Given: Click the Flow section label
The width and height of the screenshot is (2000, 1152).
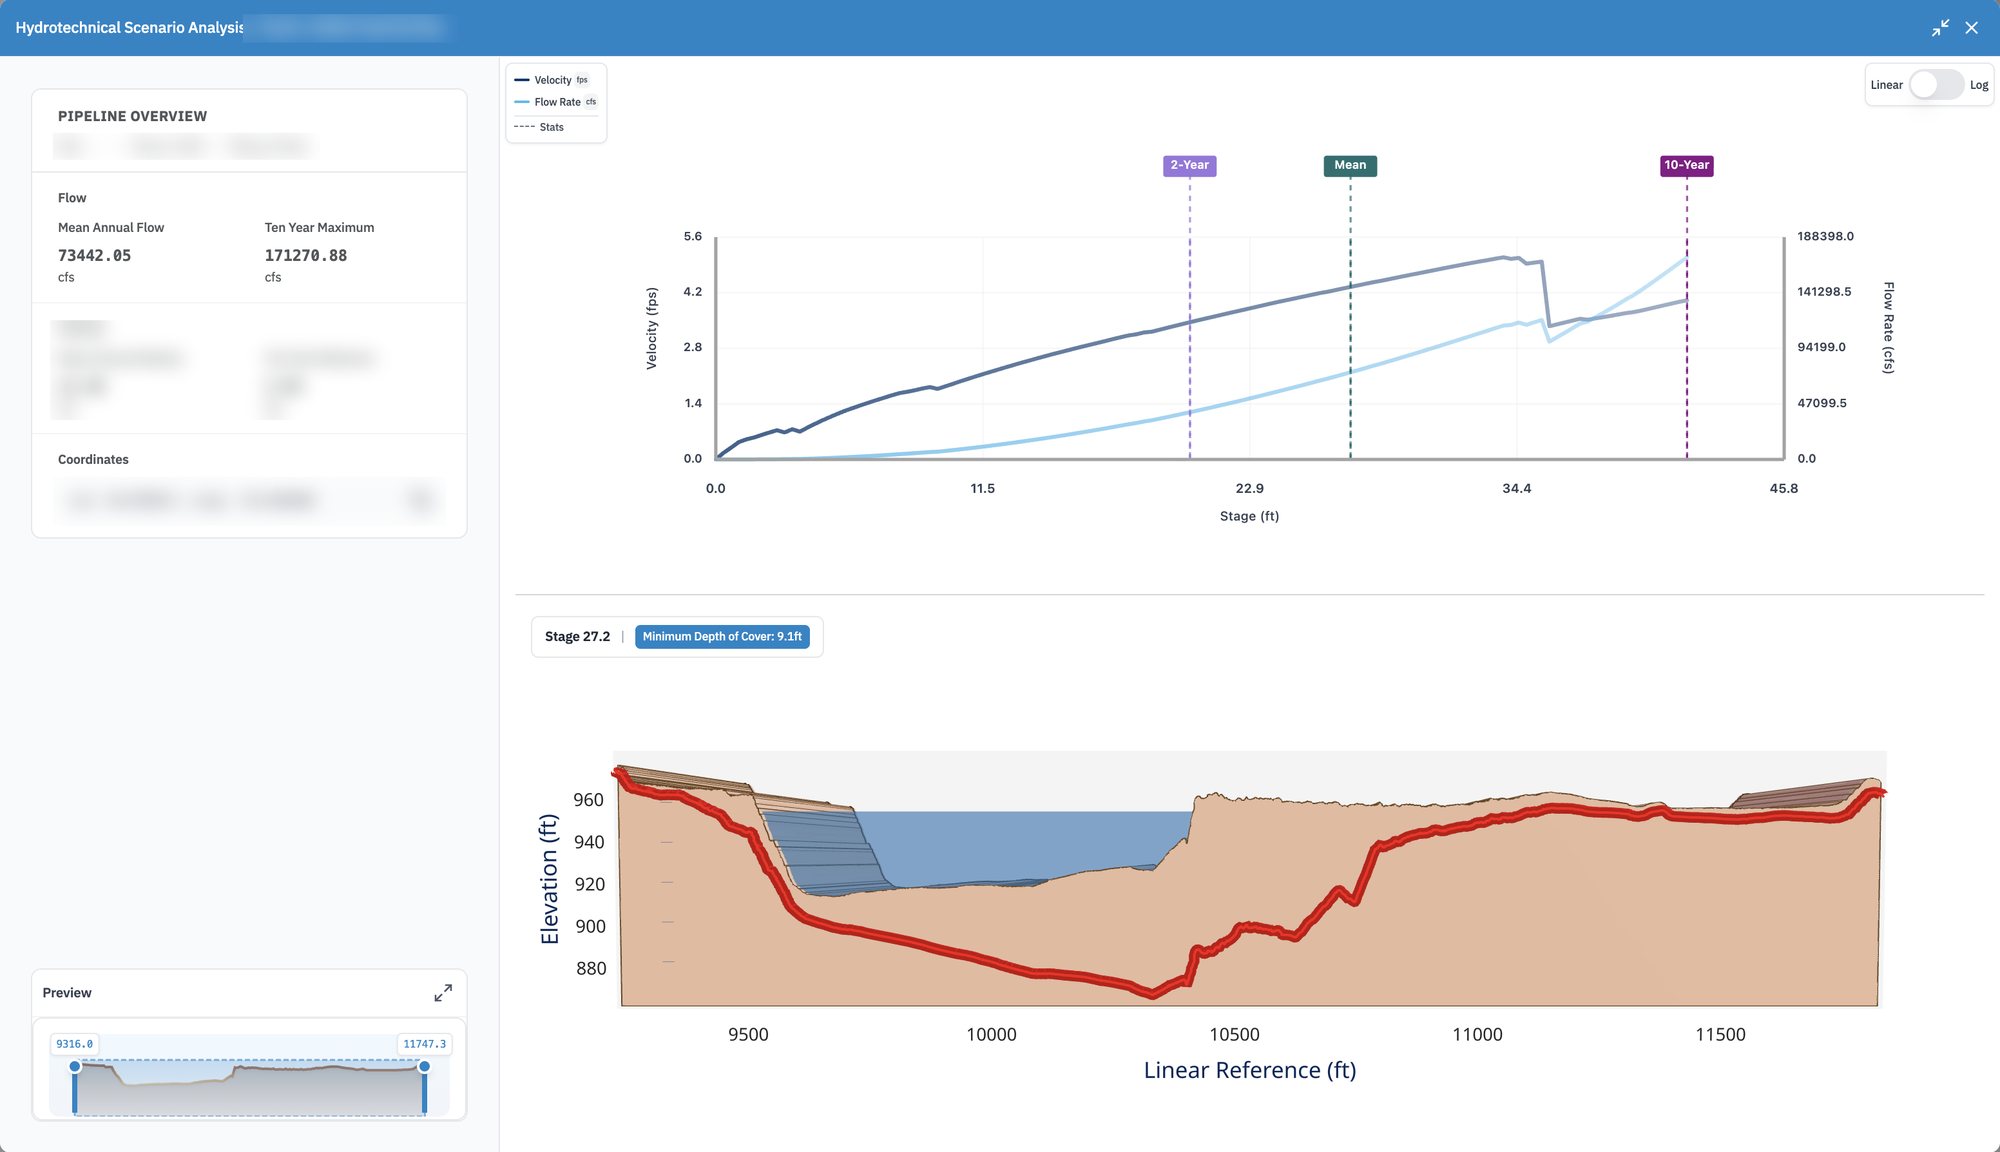Looking at the screenshot, I should [x=72, y=198].
